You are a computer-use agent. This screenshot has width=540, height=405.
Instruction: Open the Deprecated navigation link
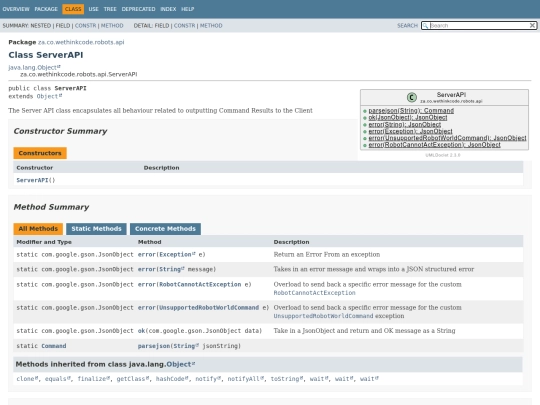point(138,9)
